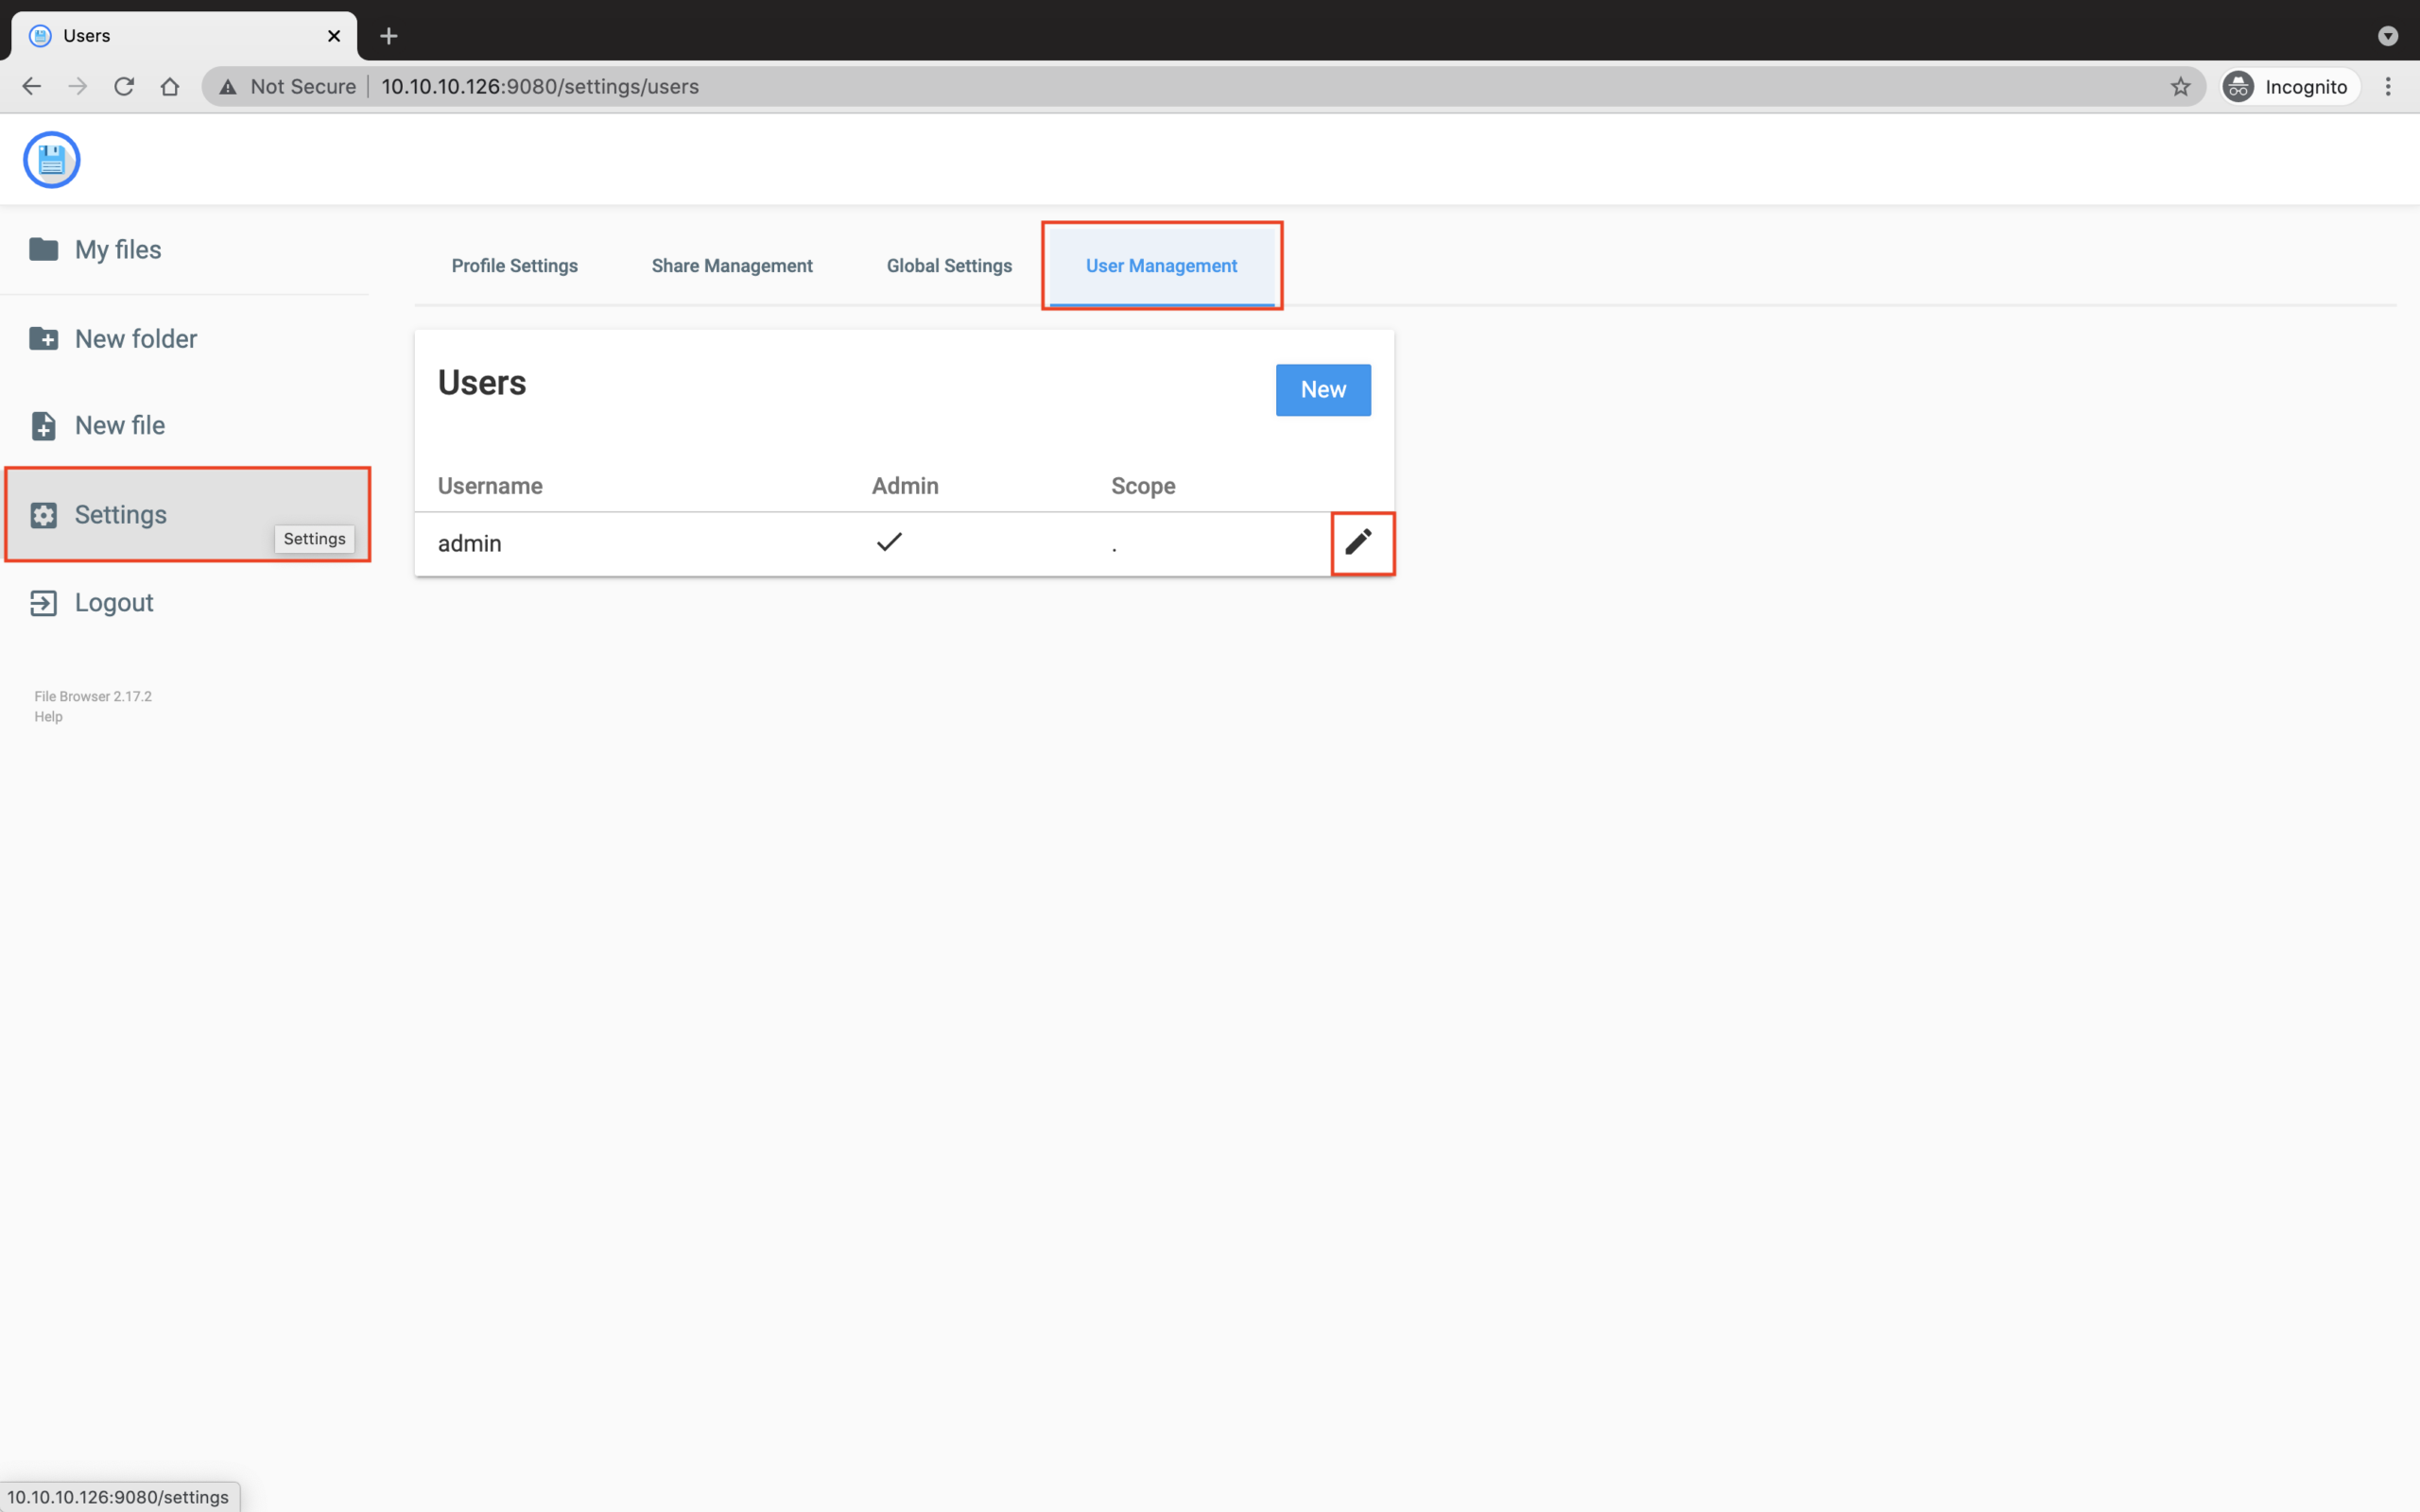Bookmark the page using the star icon

click(x=2181, y=86)
